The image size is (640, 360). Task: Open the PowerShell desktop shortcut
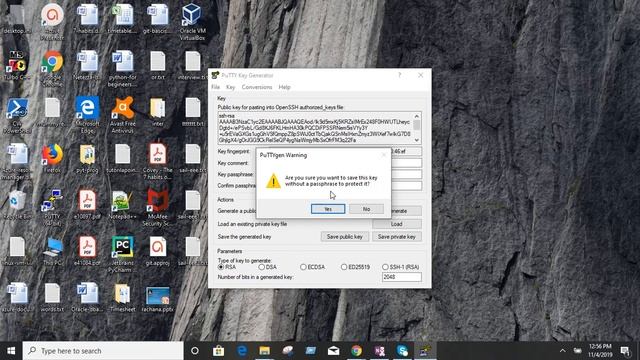17,115
